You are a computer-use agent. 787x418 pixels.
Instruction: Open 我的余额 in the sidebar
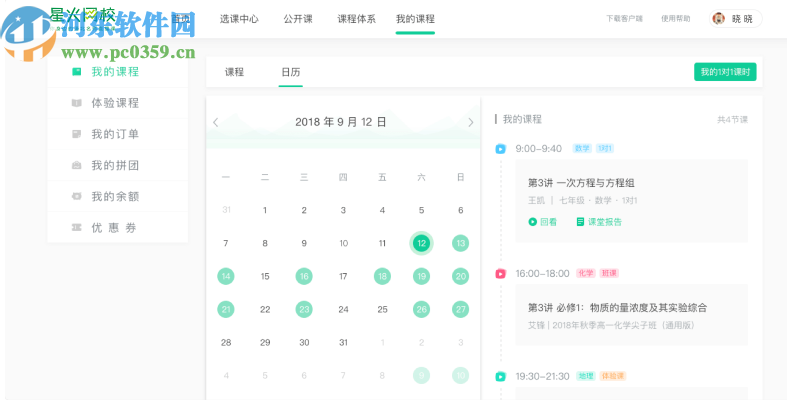117,196
